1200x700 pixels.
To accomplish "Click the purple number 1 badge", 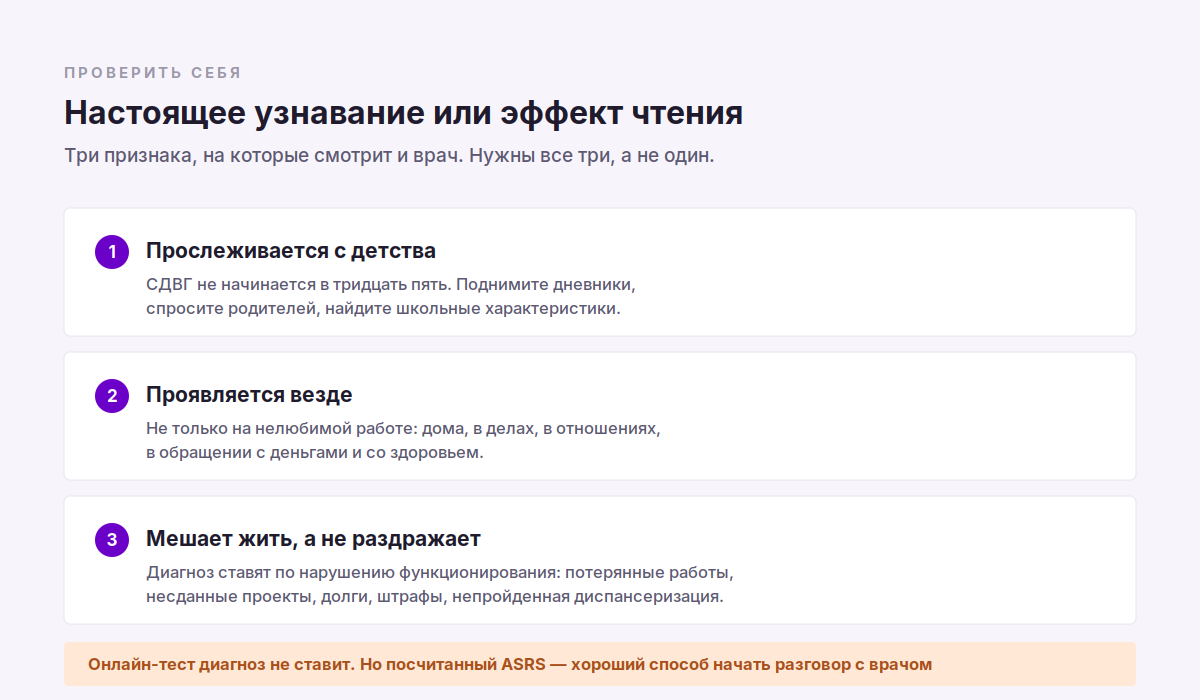I will [x=112, y=252].
